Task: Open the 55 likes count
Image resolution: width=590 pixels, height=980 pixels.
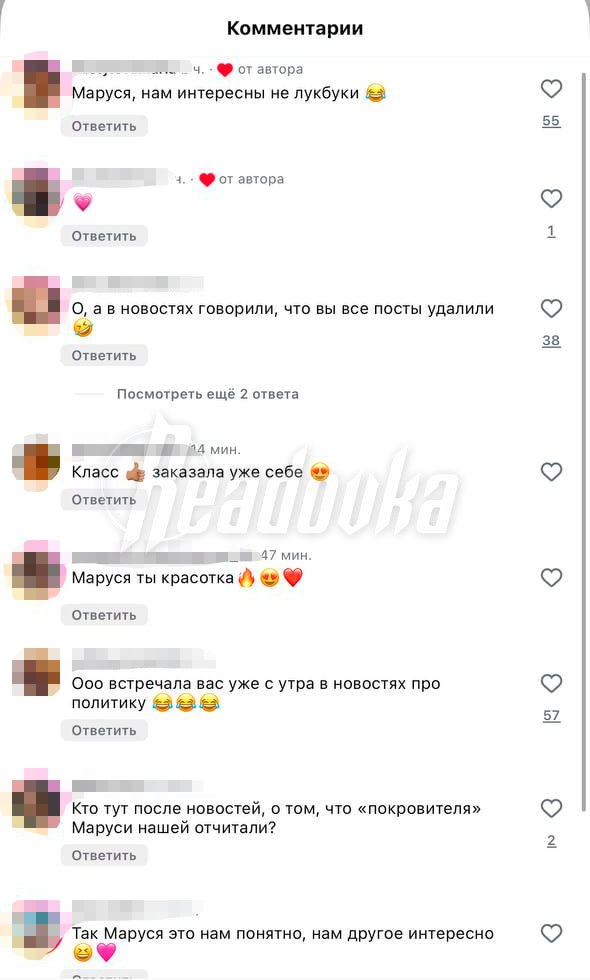Action: [x=551, y=121]
